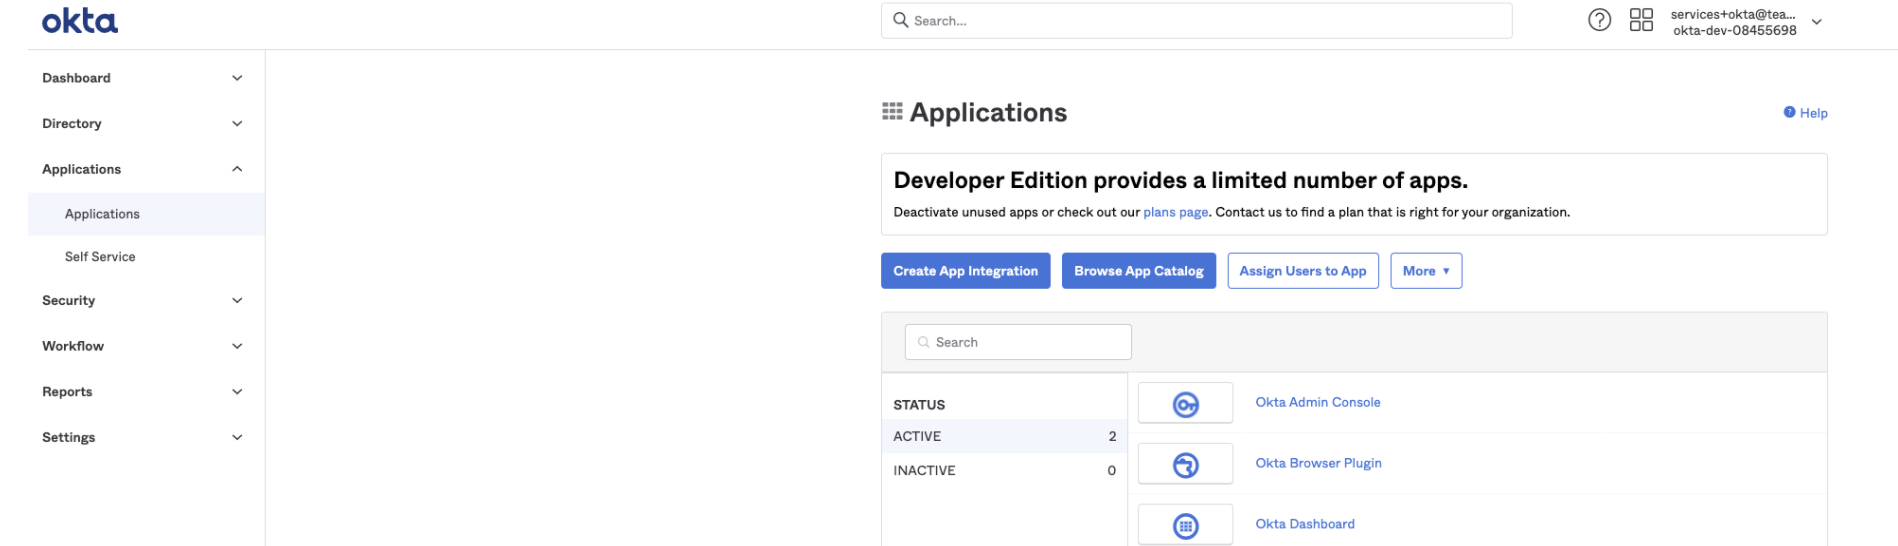Image resolution: width=1898 pixels, height=546 pixels.
Task: Click the Okta Admin Console app icon
Action: (1185, 404)
